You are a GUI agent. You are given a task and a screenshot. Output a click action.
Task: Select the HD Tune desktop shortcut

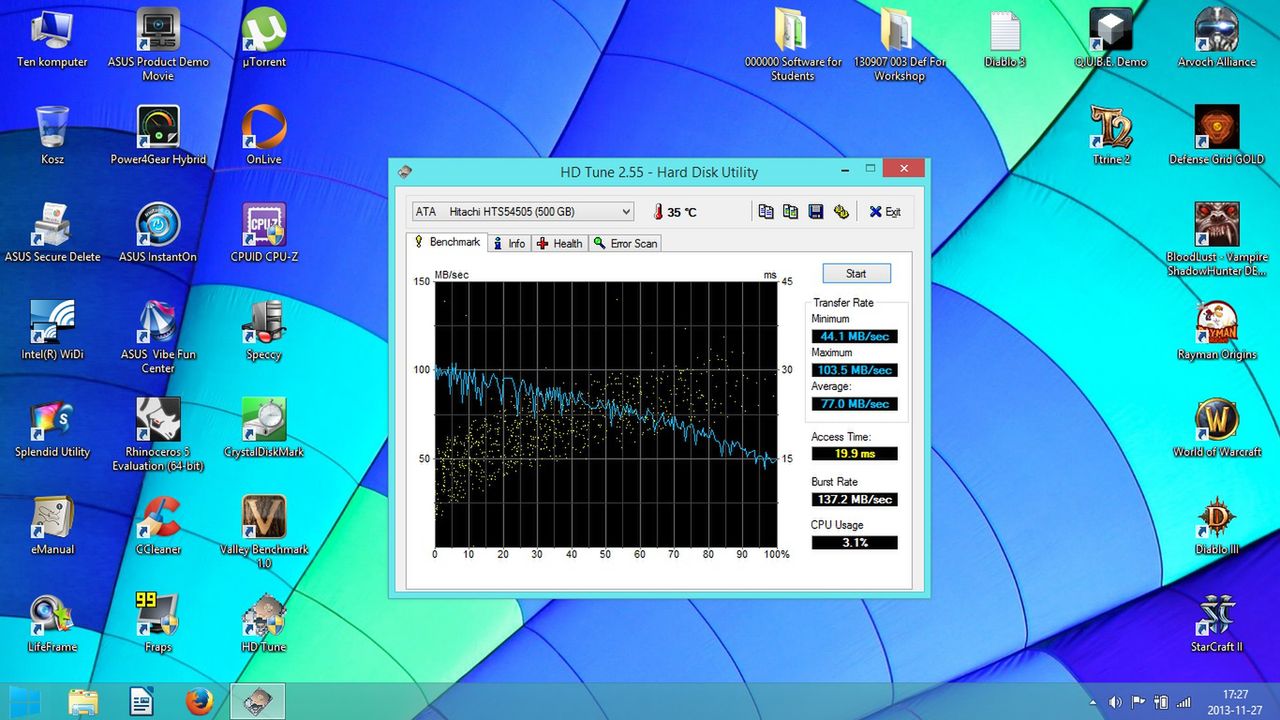click(264, 622)
